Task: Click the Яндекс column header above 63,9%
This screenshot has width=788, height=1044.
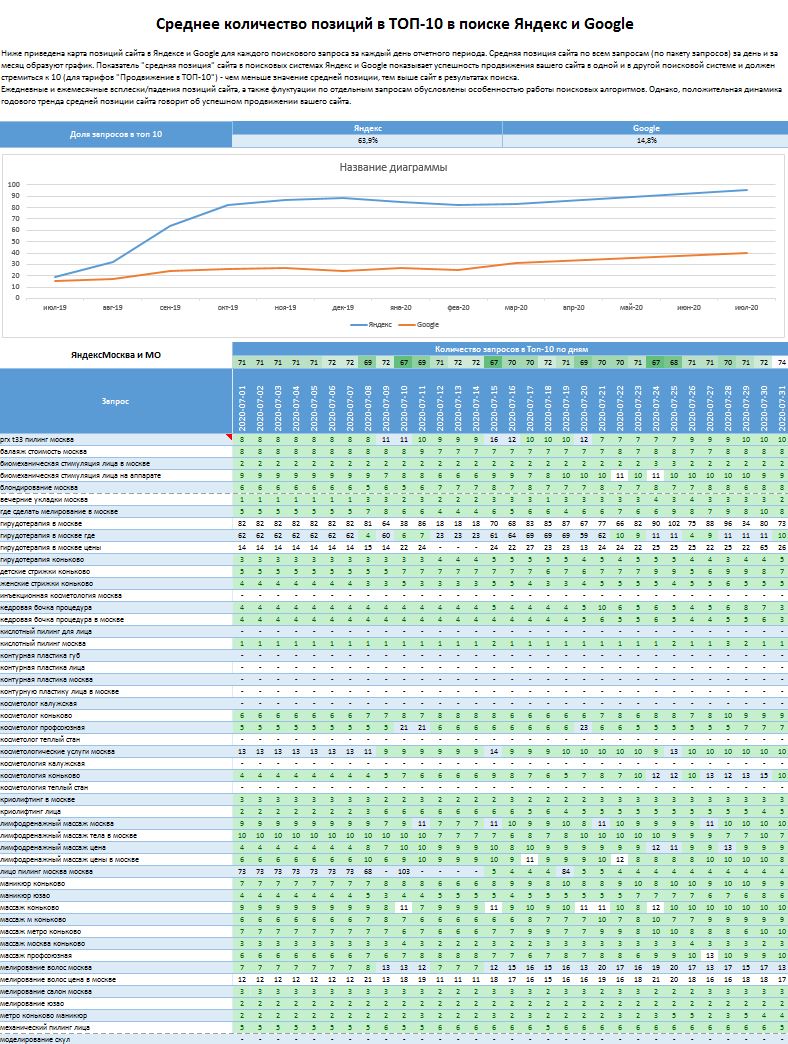Action: point(367,128)
